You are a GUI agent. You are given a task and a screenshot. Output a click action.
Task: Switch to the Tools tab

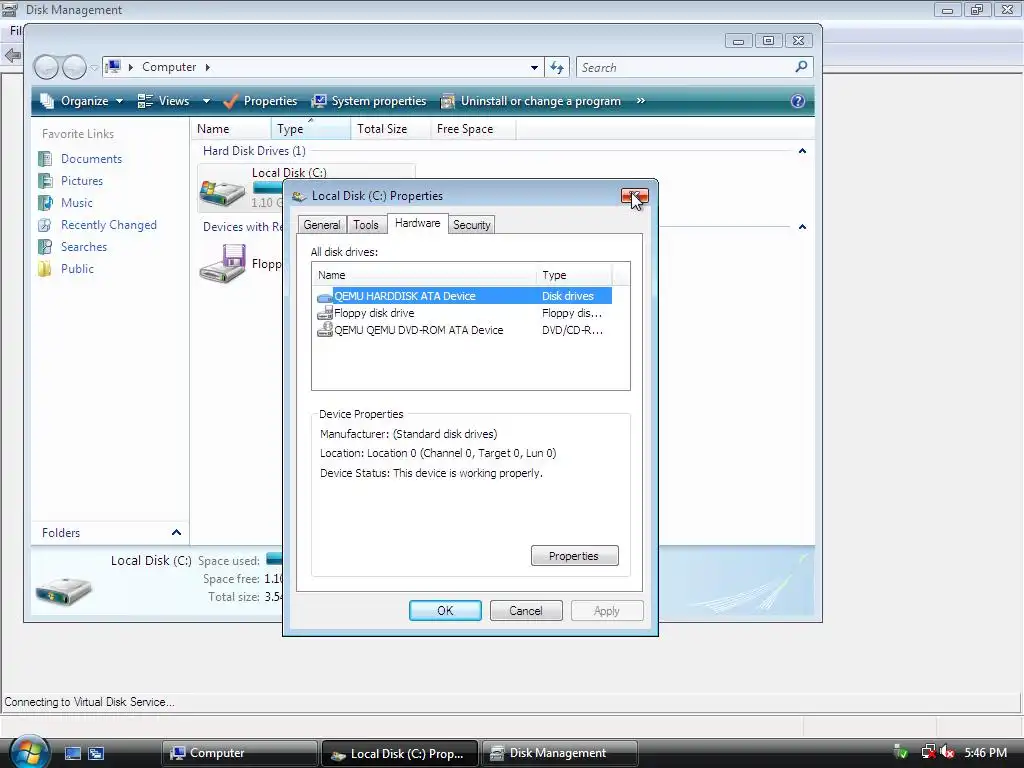366,225
